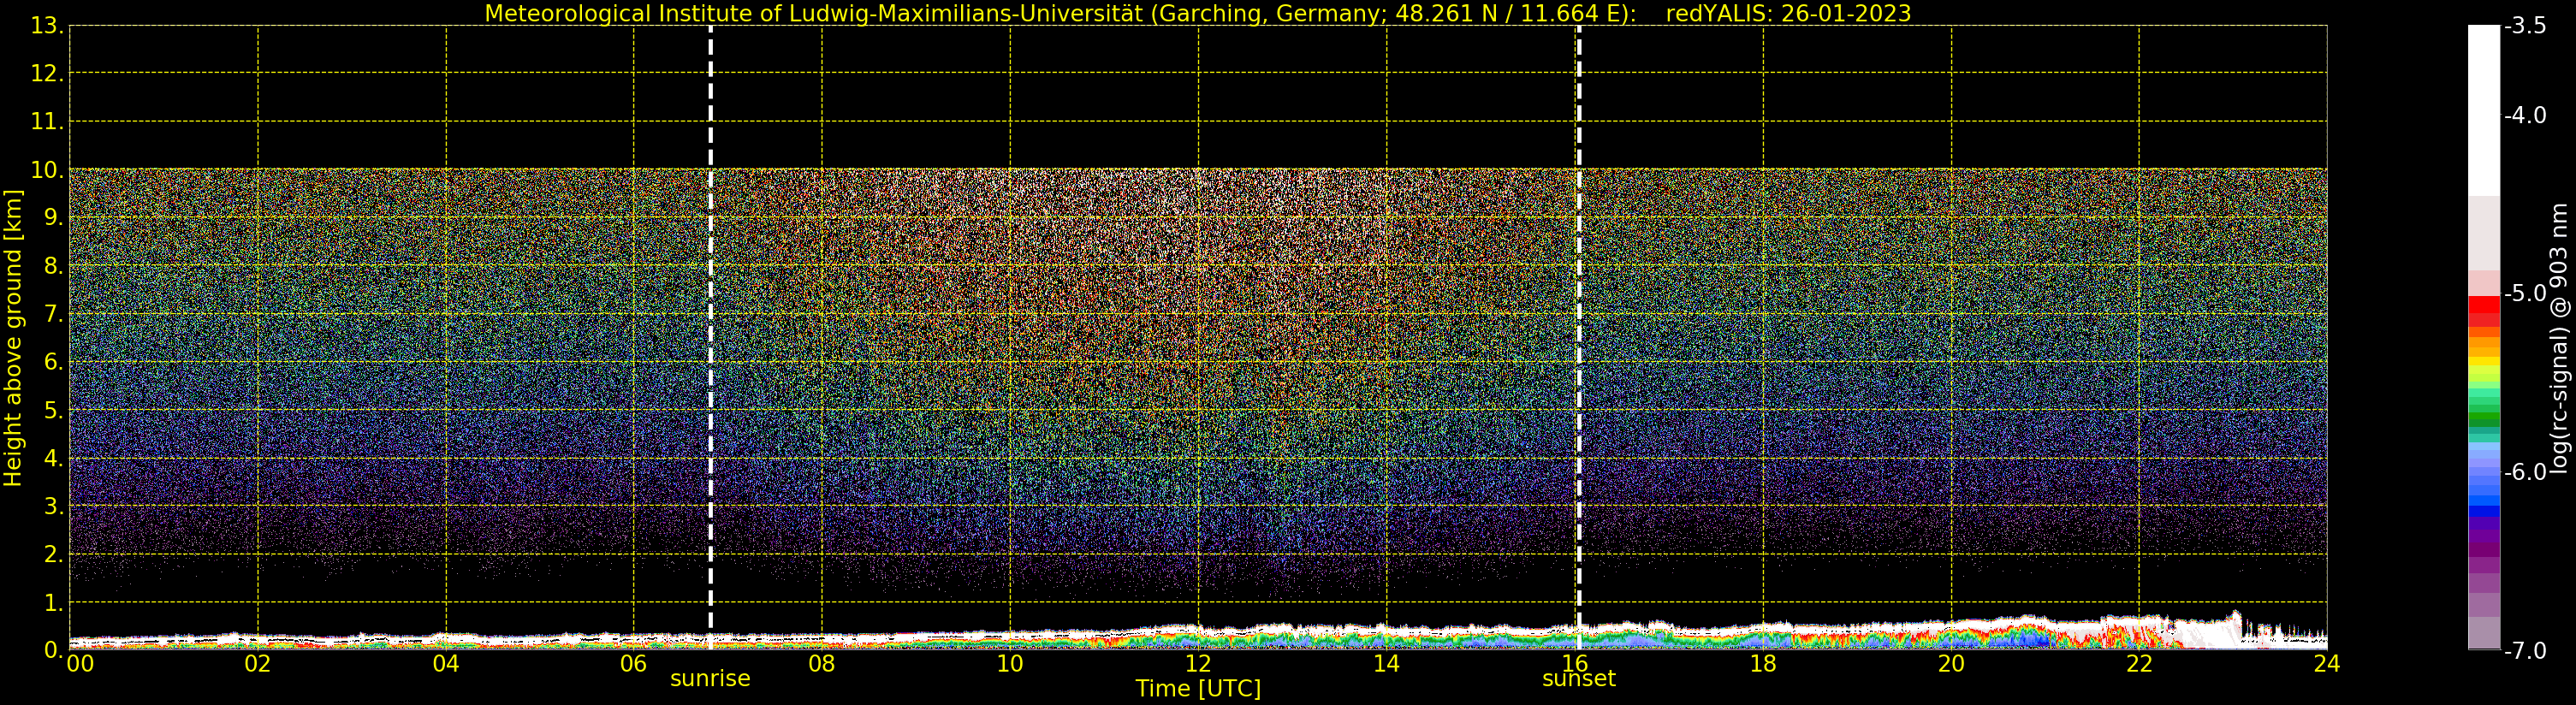Viewport: 2576px width, 705px height.
Task: Click the plot title mentioning redYALIS 26-01-2023
Action: coord(1197,13)
